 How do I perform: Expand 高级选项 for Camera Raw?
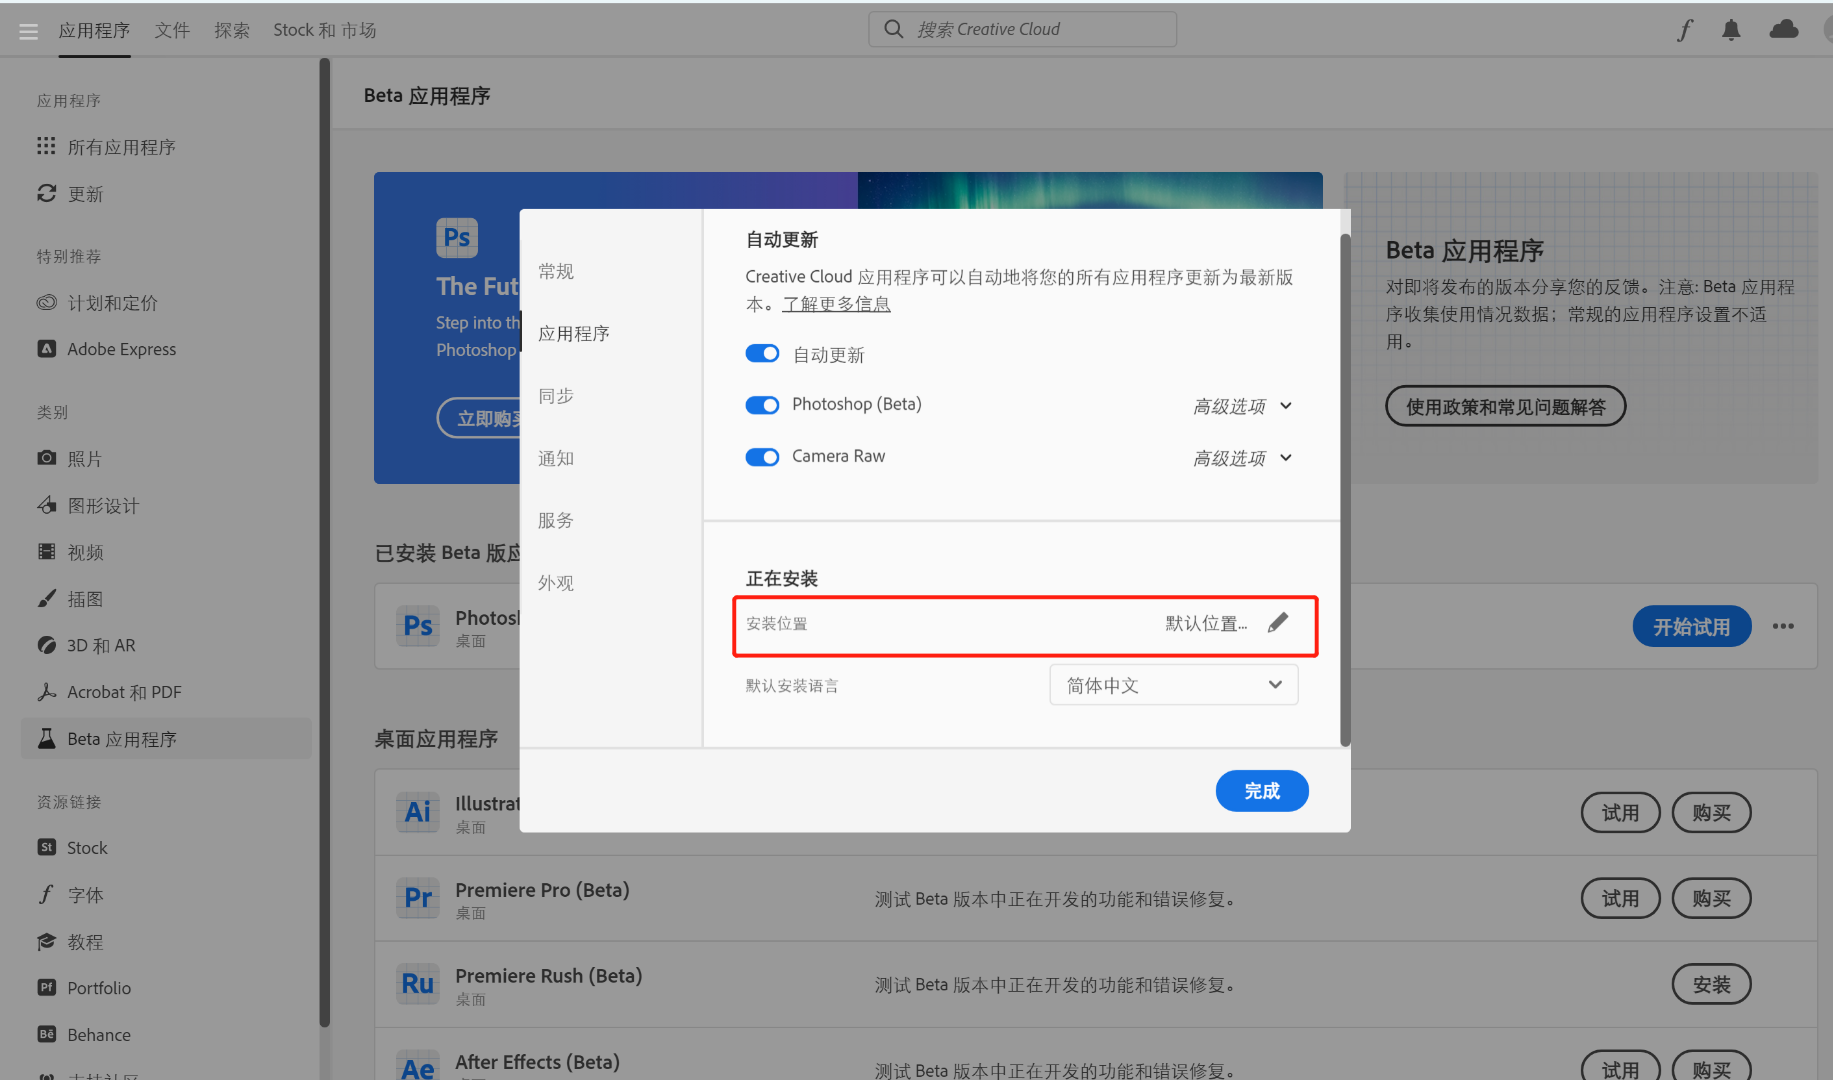[1243, 458]
